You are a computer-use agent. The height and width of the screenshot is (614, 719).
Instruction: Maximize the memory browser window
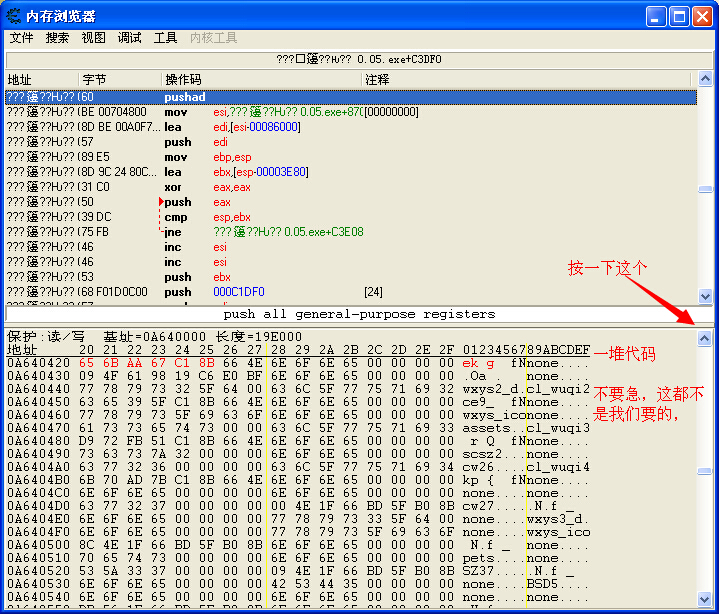point(681,17)
